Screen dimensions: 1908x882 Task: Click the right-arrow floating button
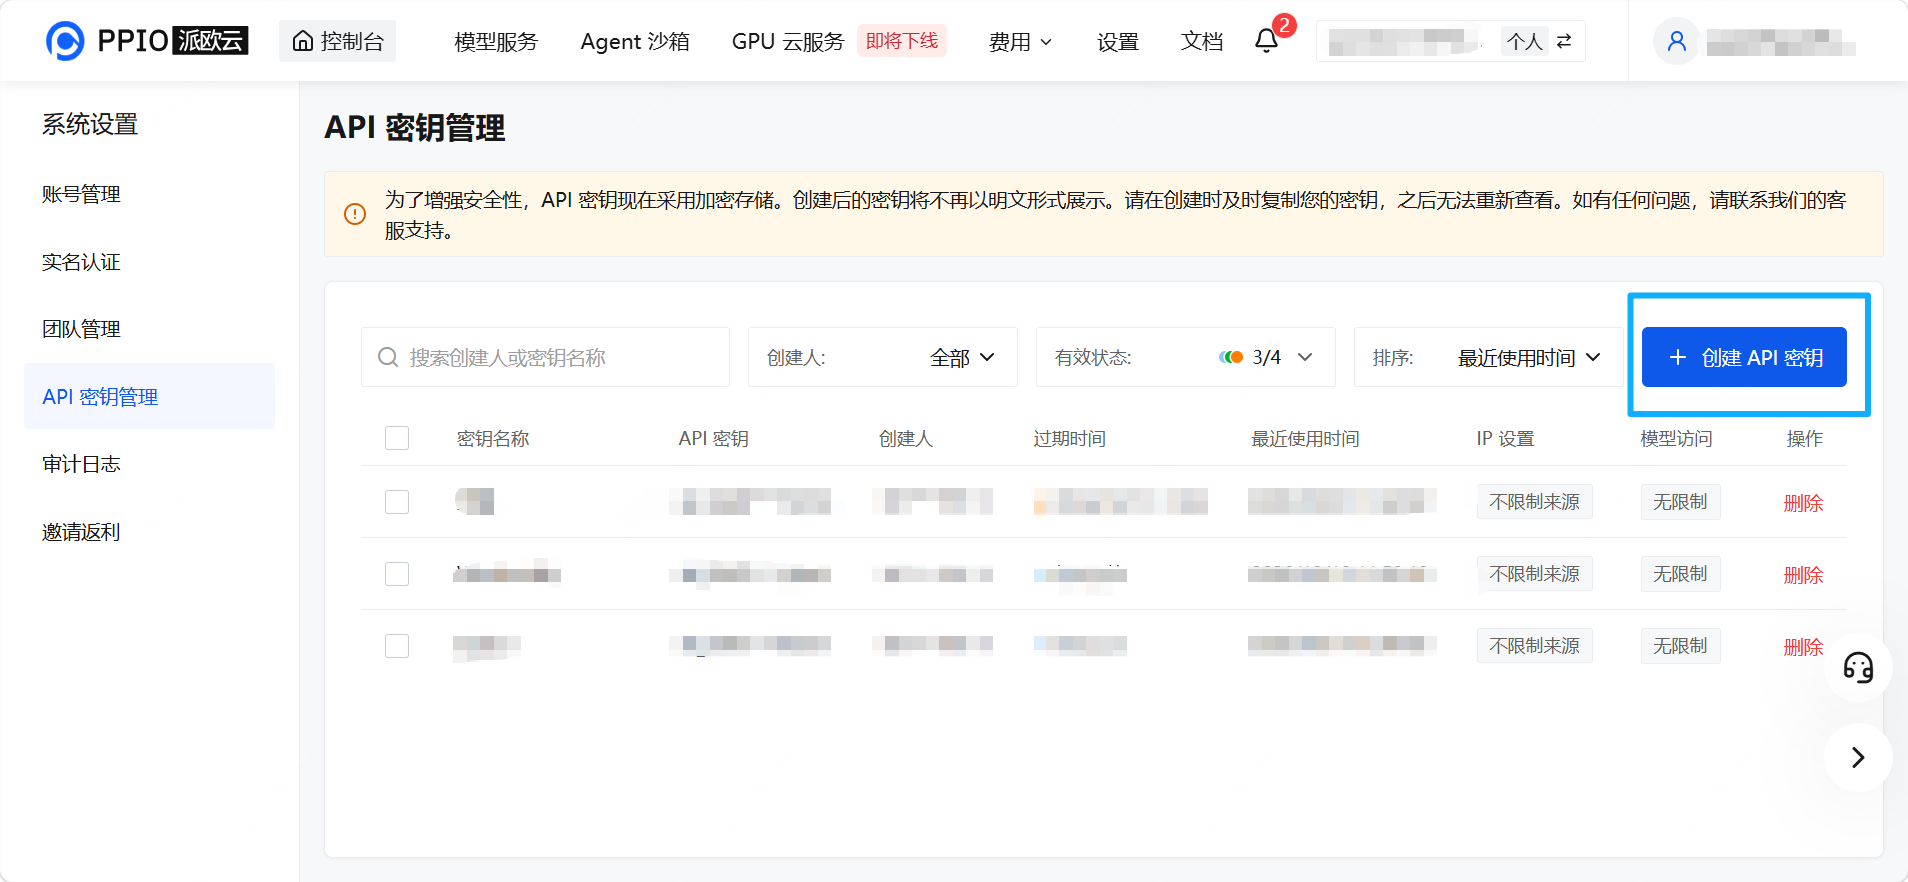click(x=1858, y=757)
